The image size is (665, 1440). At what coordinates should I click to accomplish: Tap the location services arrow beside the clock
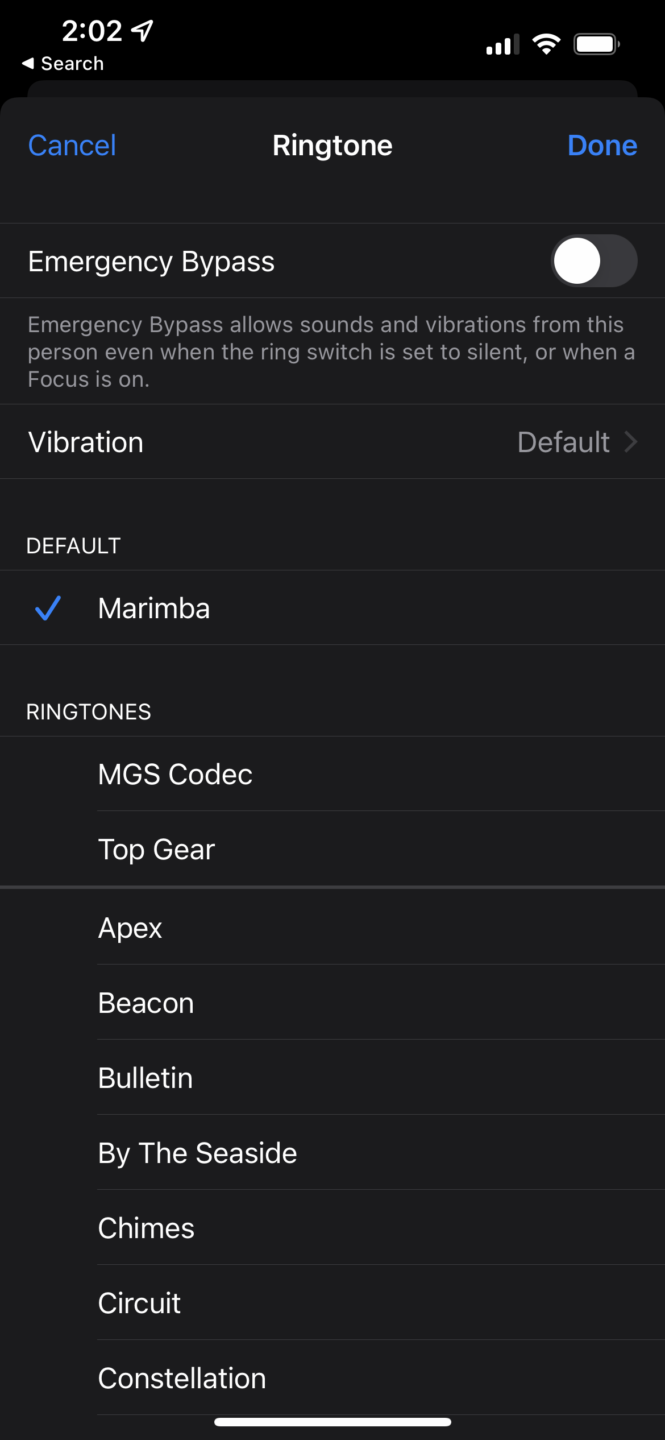click(143, 30)
